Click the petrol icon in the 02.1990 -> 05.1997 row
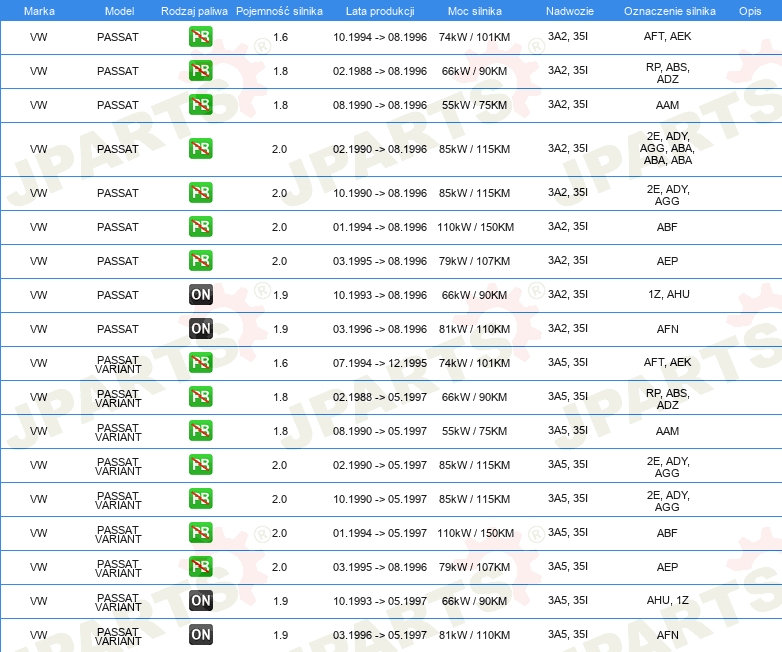Image resolution: width=782 pixels, height=652 pixels. pos(200,464)
